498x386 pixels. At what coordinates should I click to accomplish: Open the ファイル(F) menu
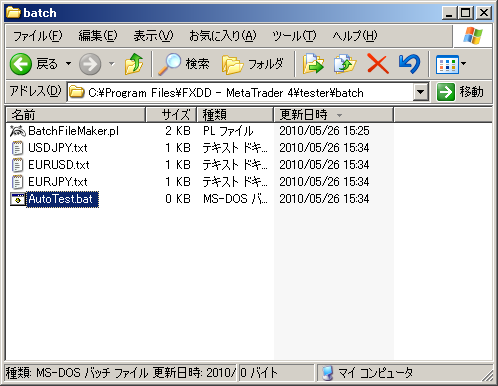(37, 36)
